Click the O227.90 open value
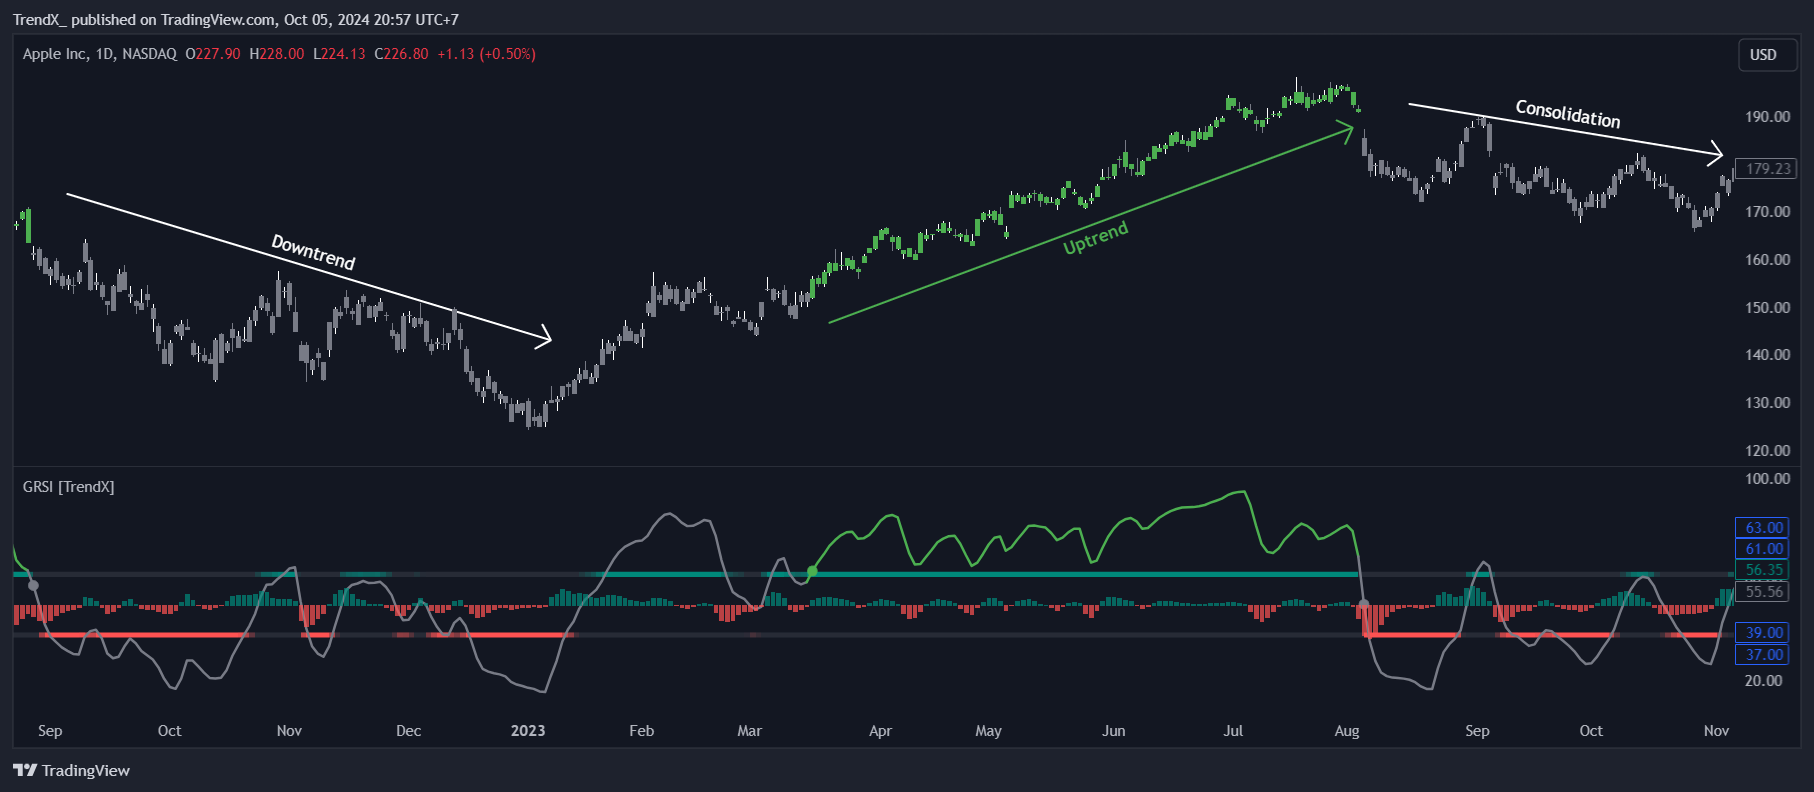This screenshot has height=792, width=1814. tap(213, 54)
